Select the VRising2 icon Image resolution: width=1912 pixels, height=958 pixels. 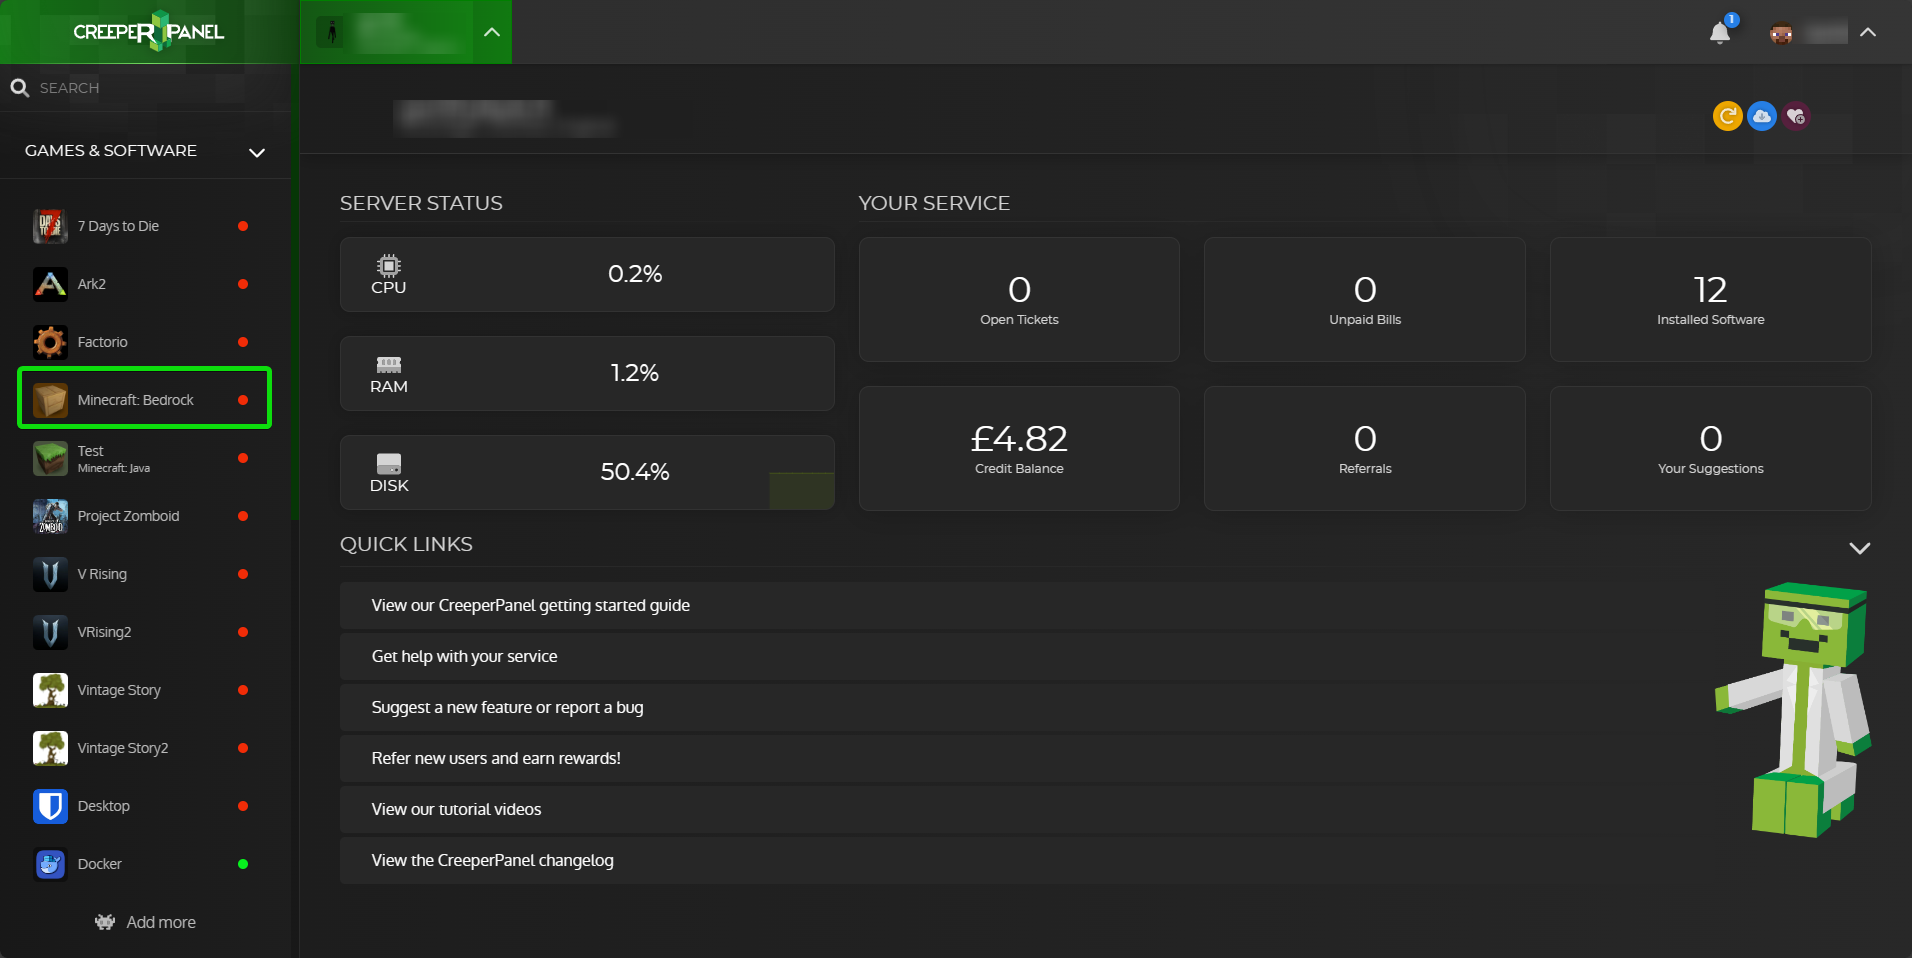click(x=50, y=632)
